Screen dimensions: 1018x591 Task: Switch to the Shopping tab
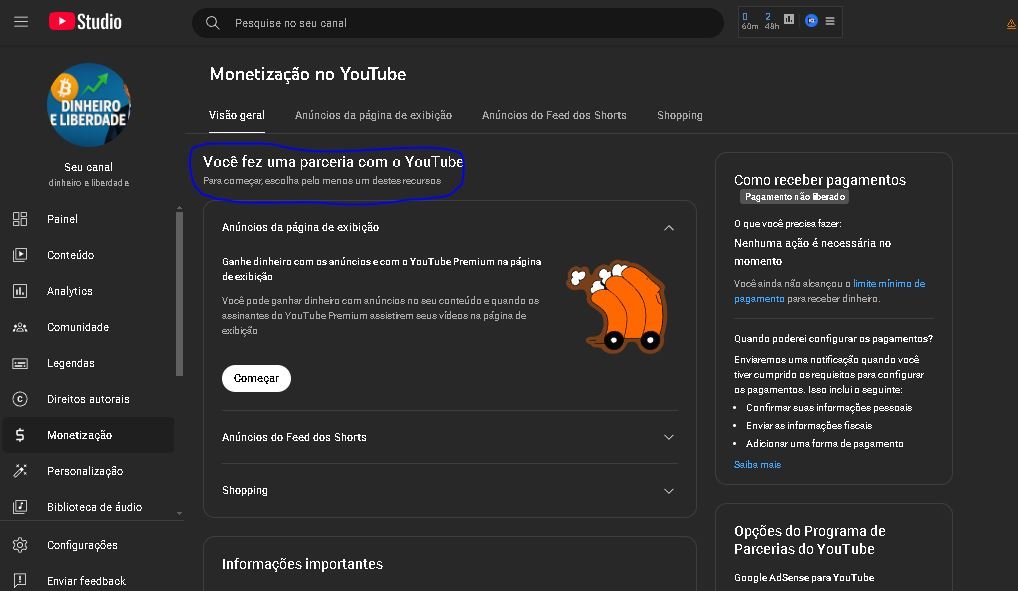[679, 116]
